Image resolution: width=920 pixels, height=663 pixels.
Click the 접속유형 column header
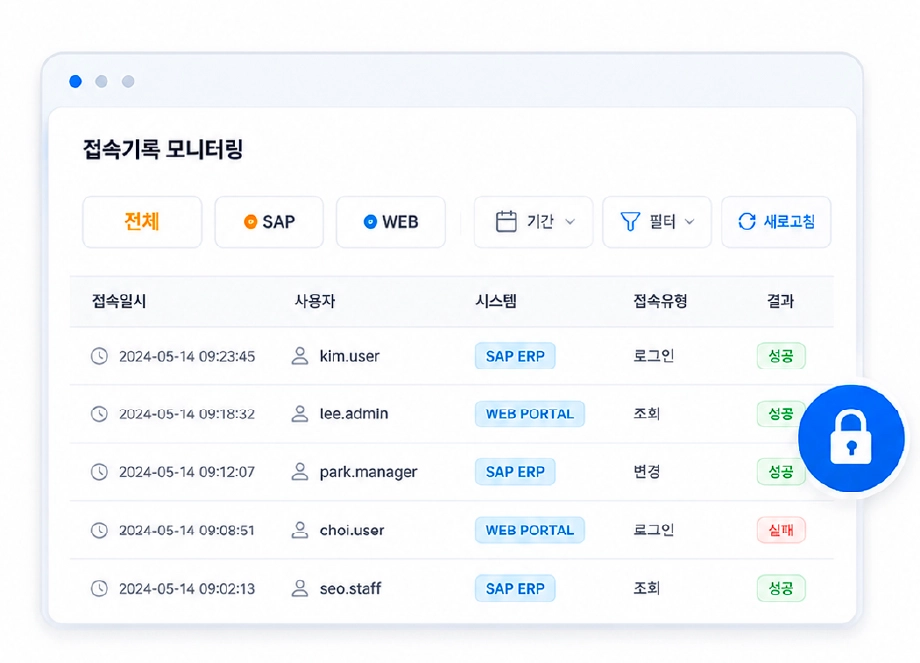coord(660,301)
